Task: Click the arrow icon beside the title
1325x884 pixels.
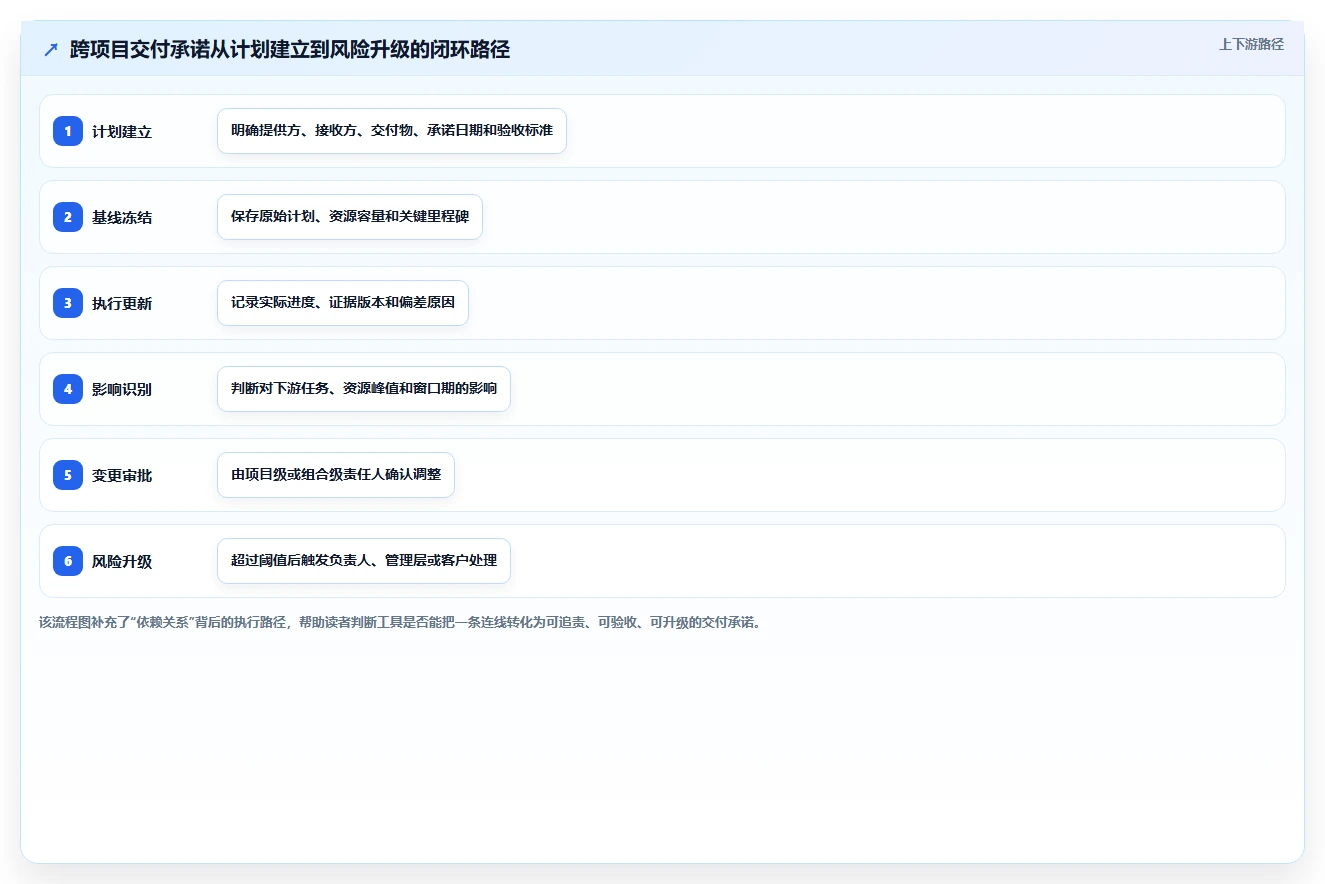Action: [x=50, y=49]
